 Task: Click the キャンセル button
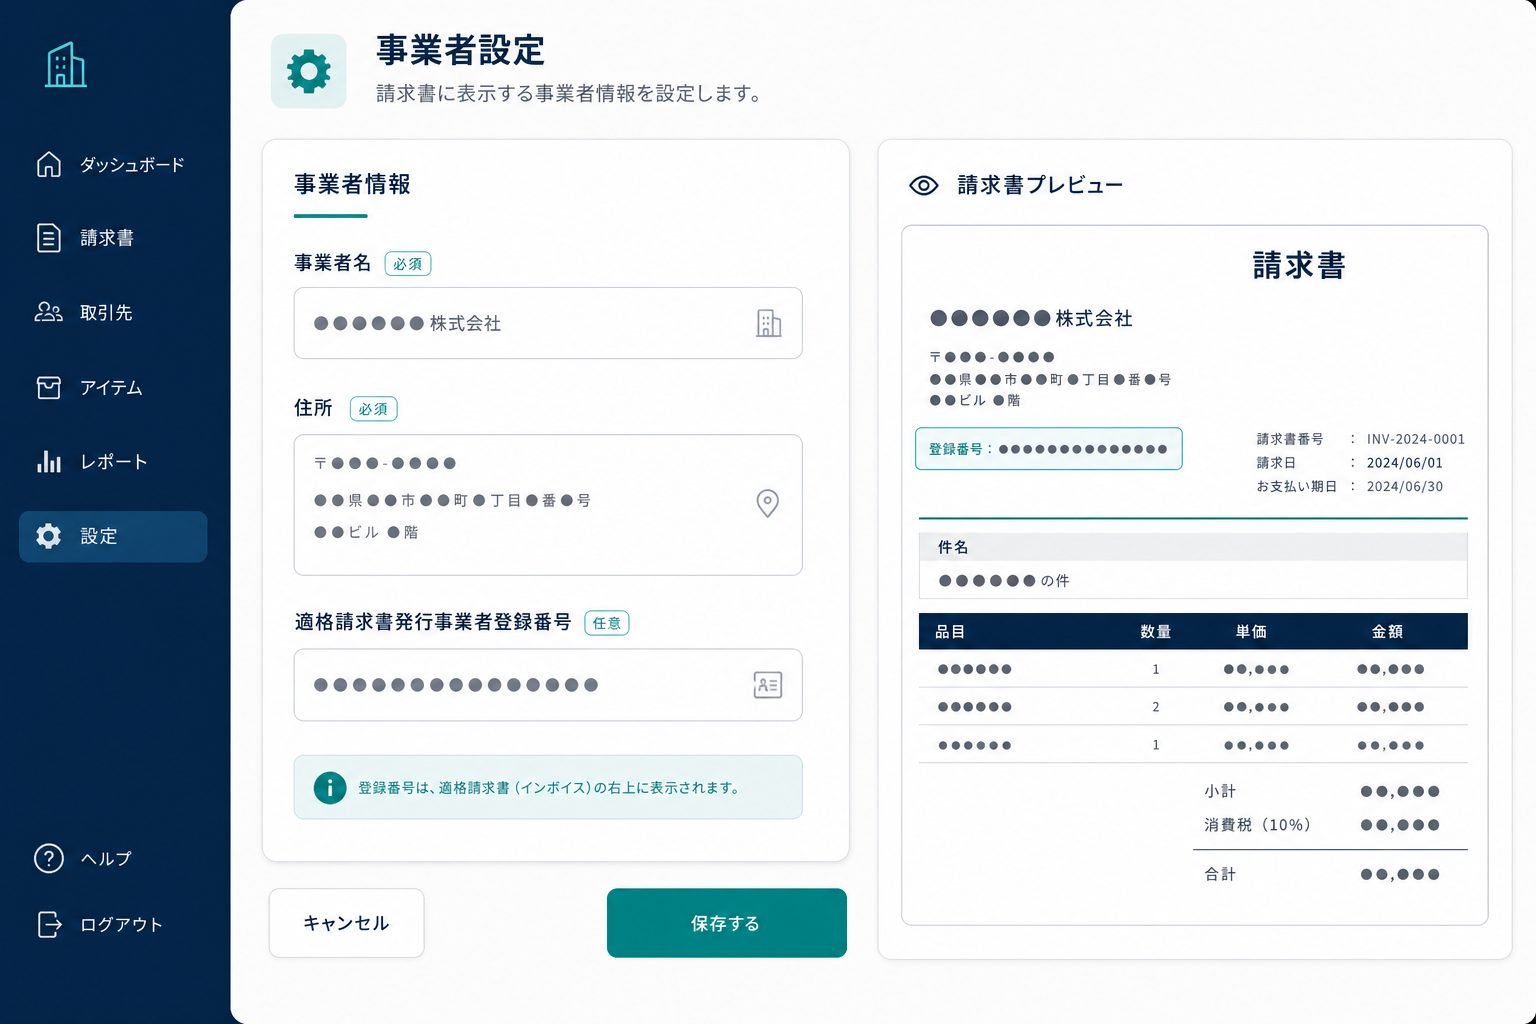tap(346, 923)
